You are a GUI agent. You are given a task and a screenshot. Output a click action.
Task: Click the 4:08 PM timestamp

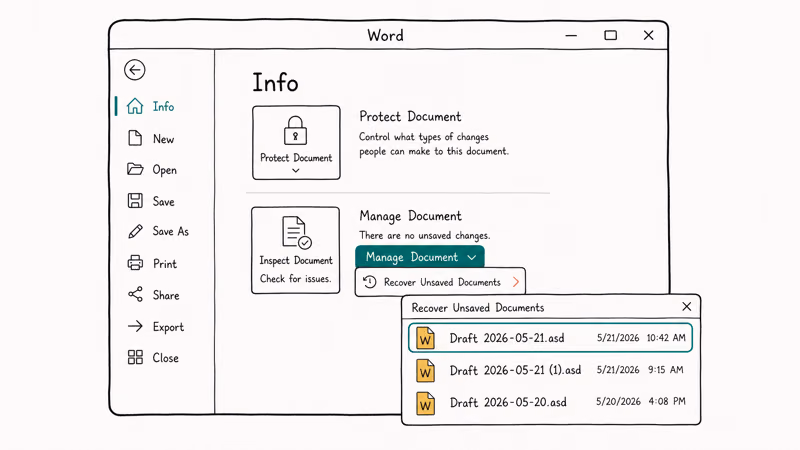point(667,402)
